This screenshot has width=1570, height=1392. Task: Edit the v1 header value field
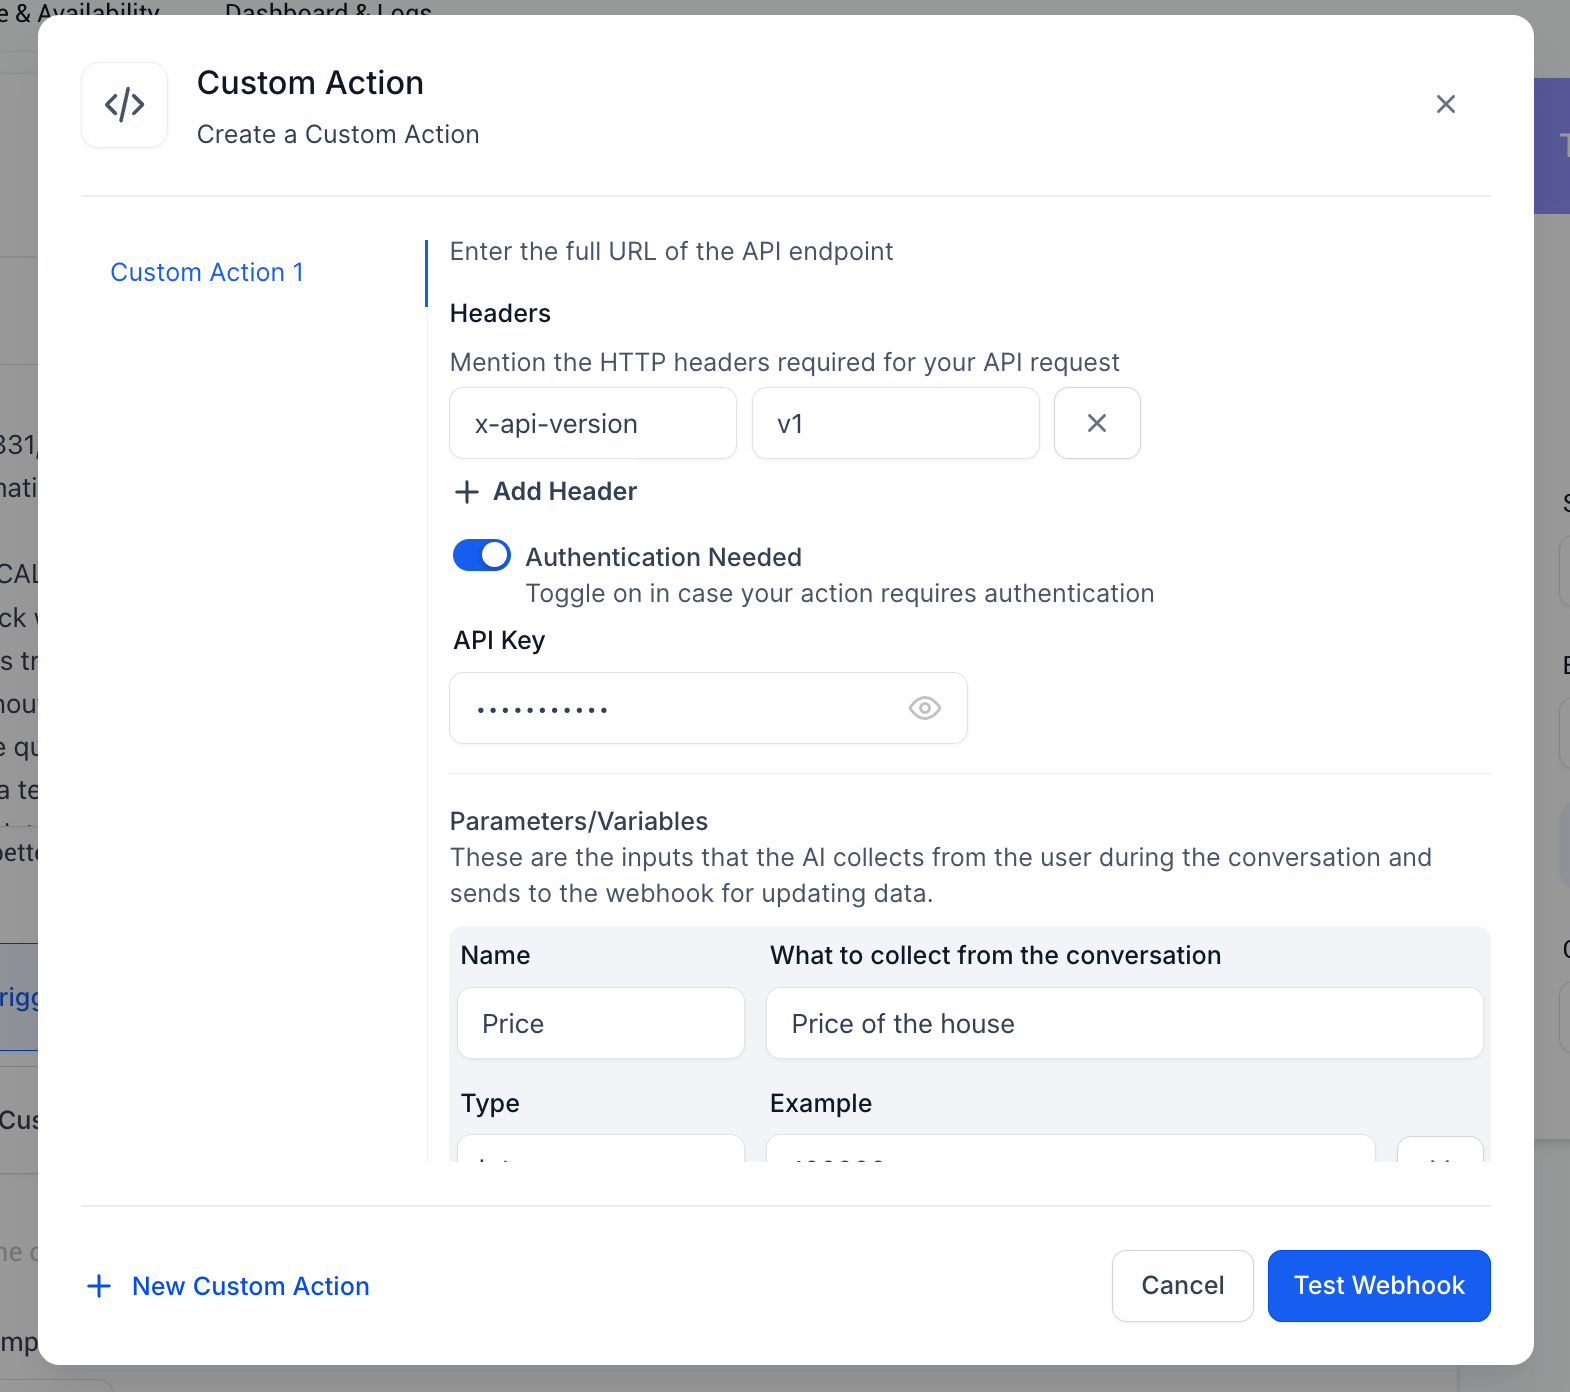[895, 423]
